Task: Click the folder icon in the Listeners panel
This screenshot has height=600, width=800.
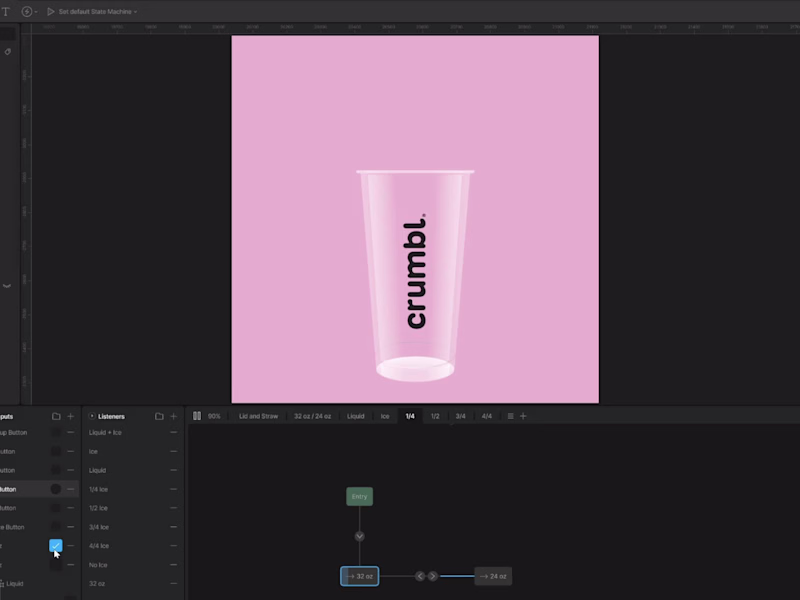Action: coord(159,416)
